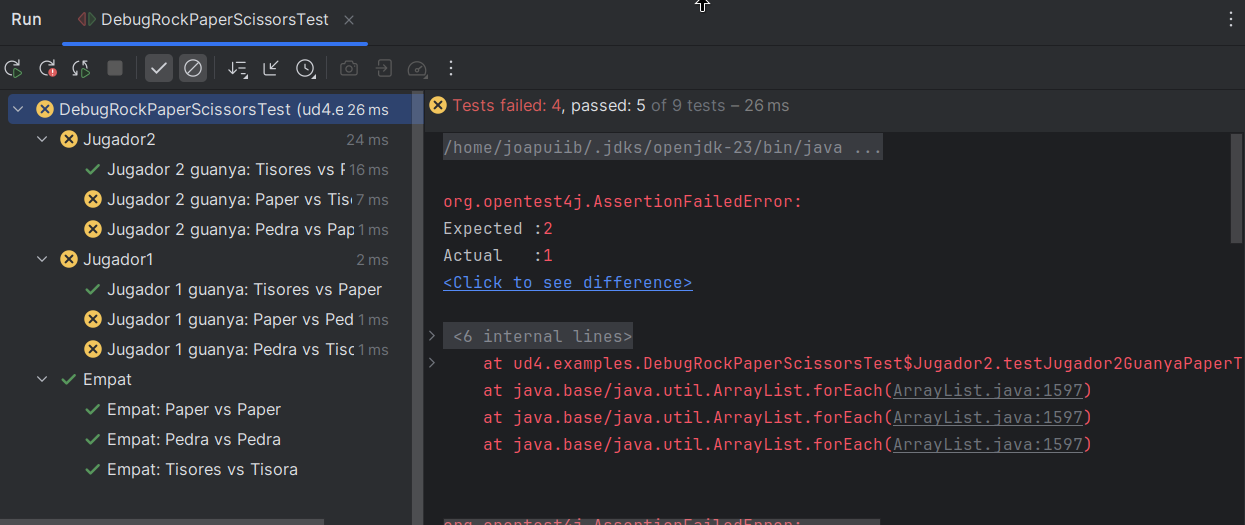The image size is (1245, 525).
Task: Toggle Show Ignored tests button
Action: pyautogui.click(x=193, y=69)
